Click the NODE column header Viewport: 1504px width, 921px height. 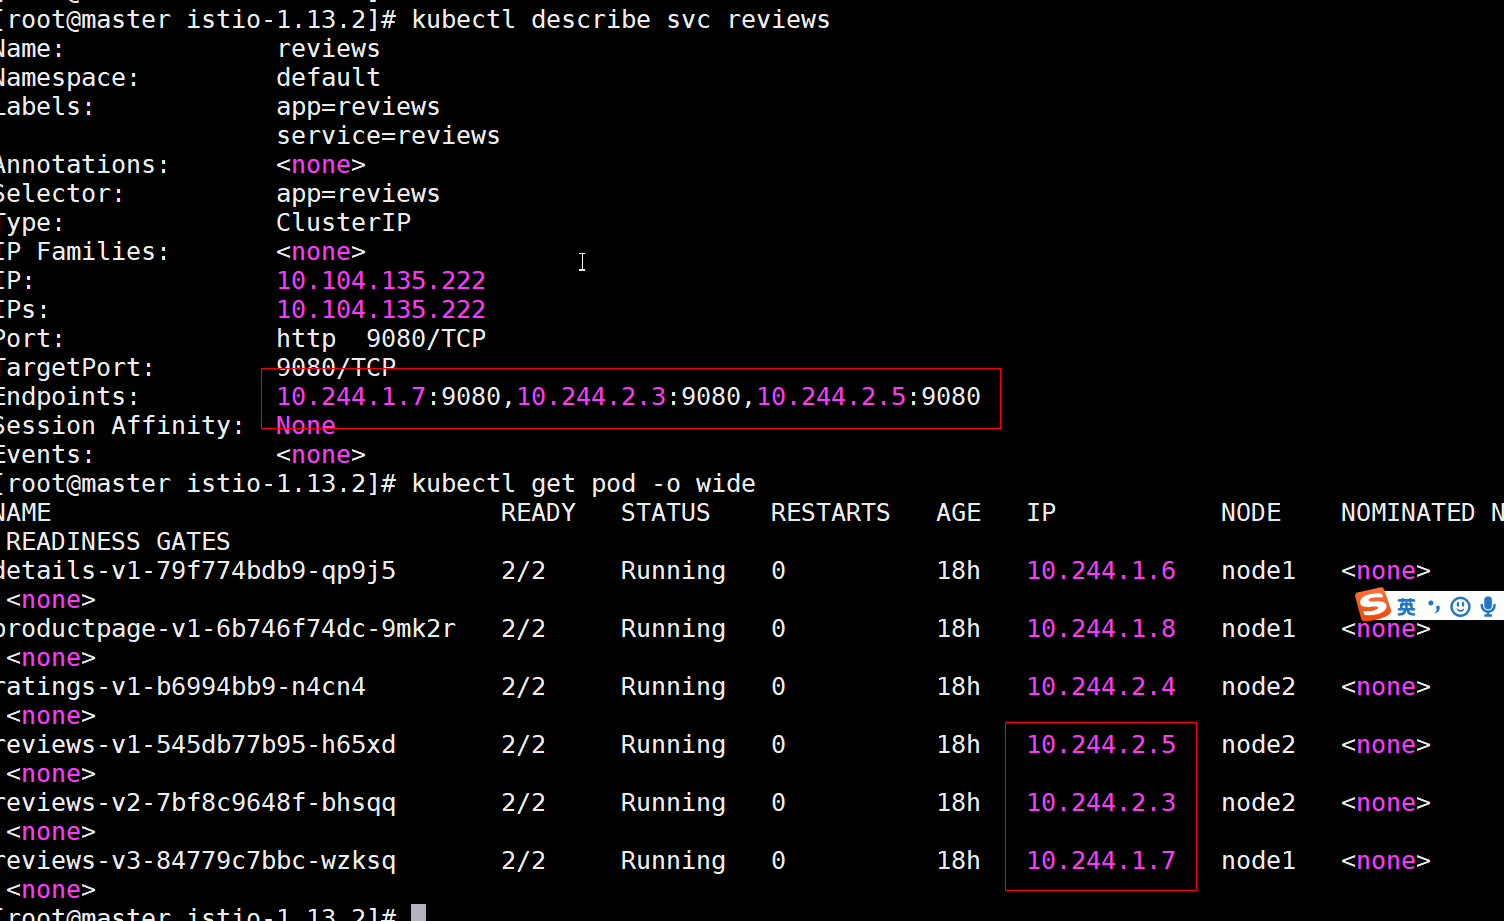(1251, 513)
